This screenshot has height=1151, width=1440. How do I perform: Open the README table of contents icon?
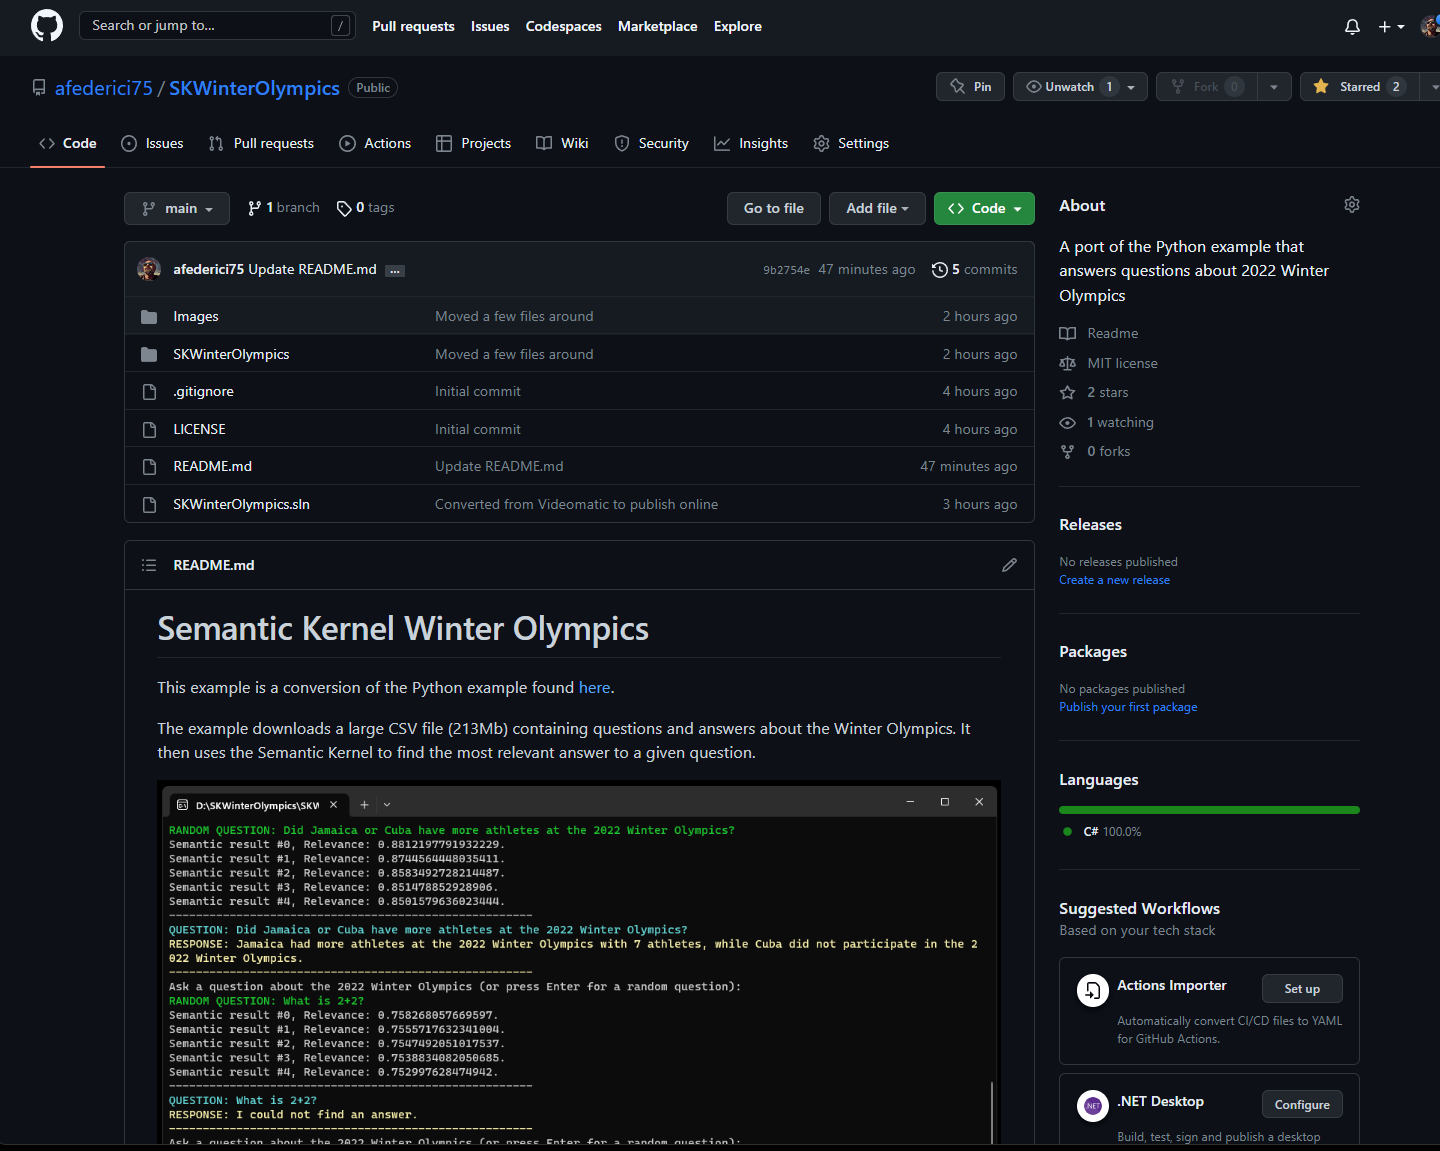point(149,565)
